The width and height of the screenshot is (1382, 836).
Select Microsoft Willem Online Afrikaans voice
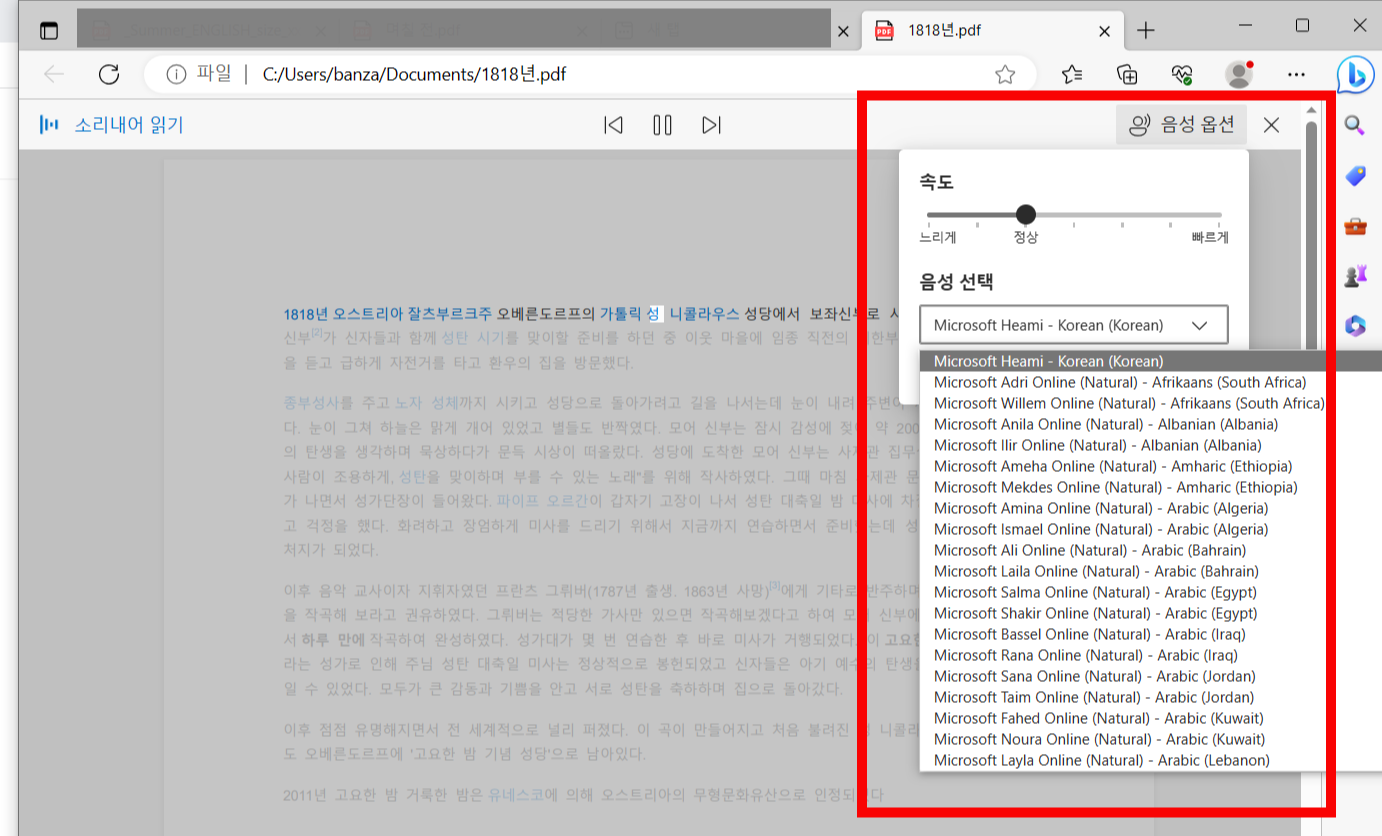(x=1150, y=403)
